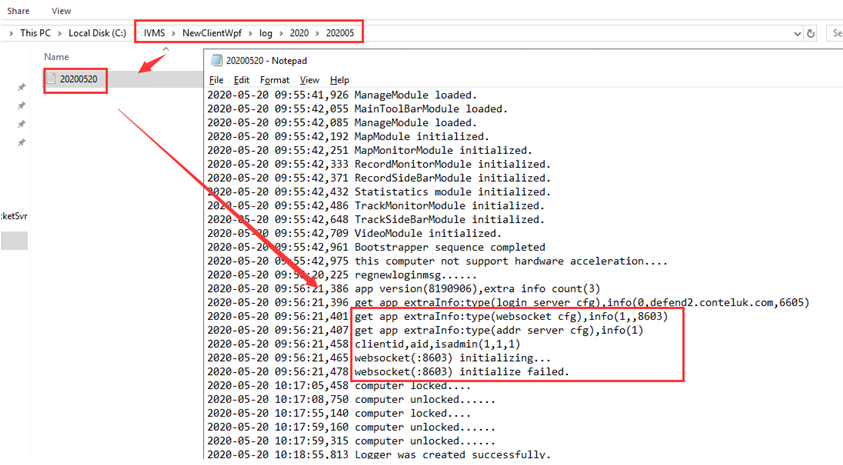
Task: Click the 'clientid,aid,isadmin(1,1,1)' log line
Action: pyautogui.click(x=363, y=344)
